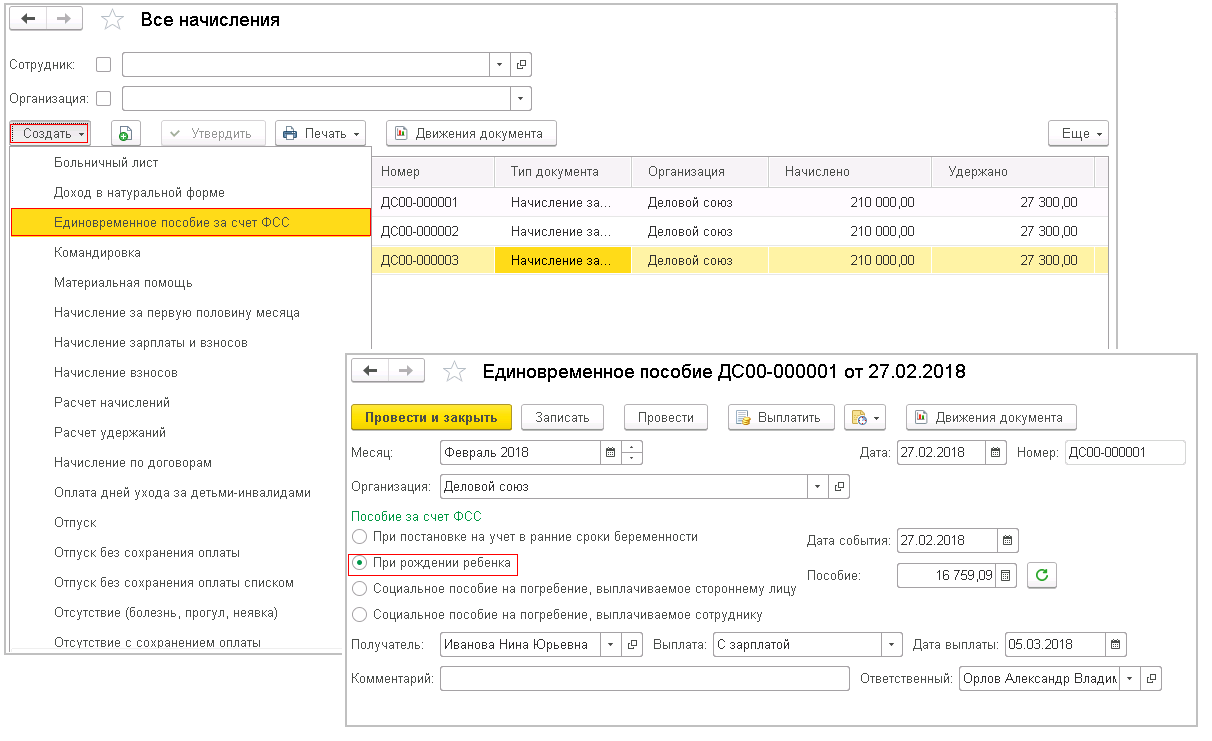Expand the Выплата dropdown showing С зарплатой
Viewport: 1212px width, 741px height.
click(890, 645)
